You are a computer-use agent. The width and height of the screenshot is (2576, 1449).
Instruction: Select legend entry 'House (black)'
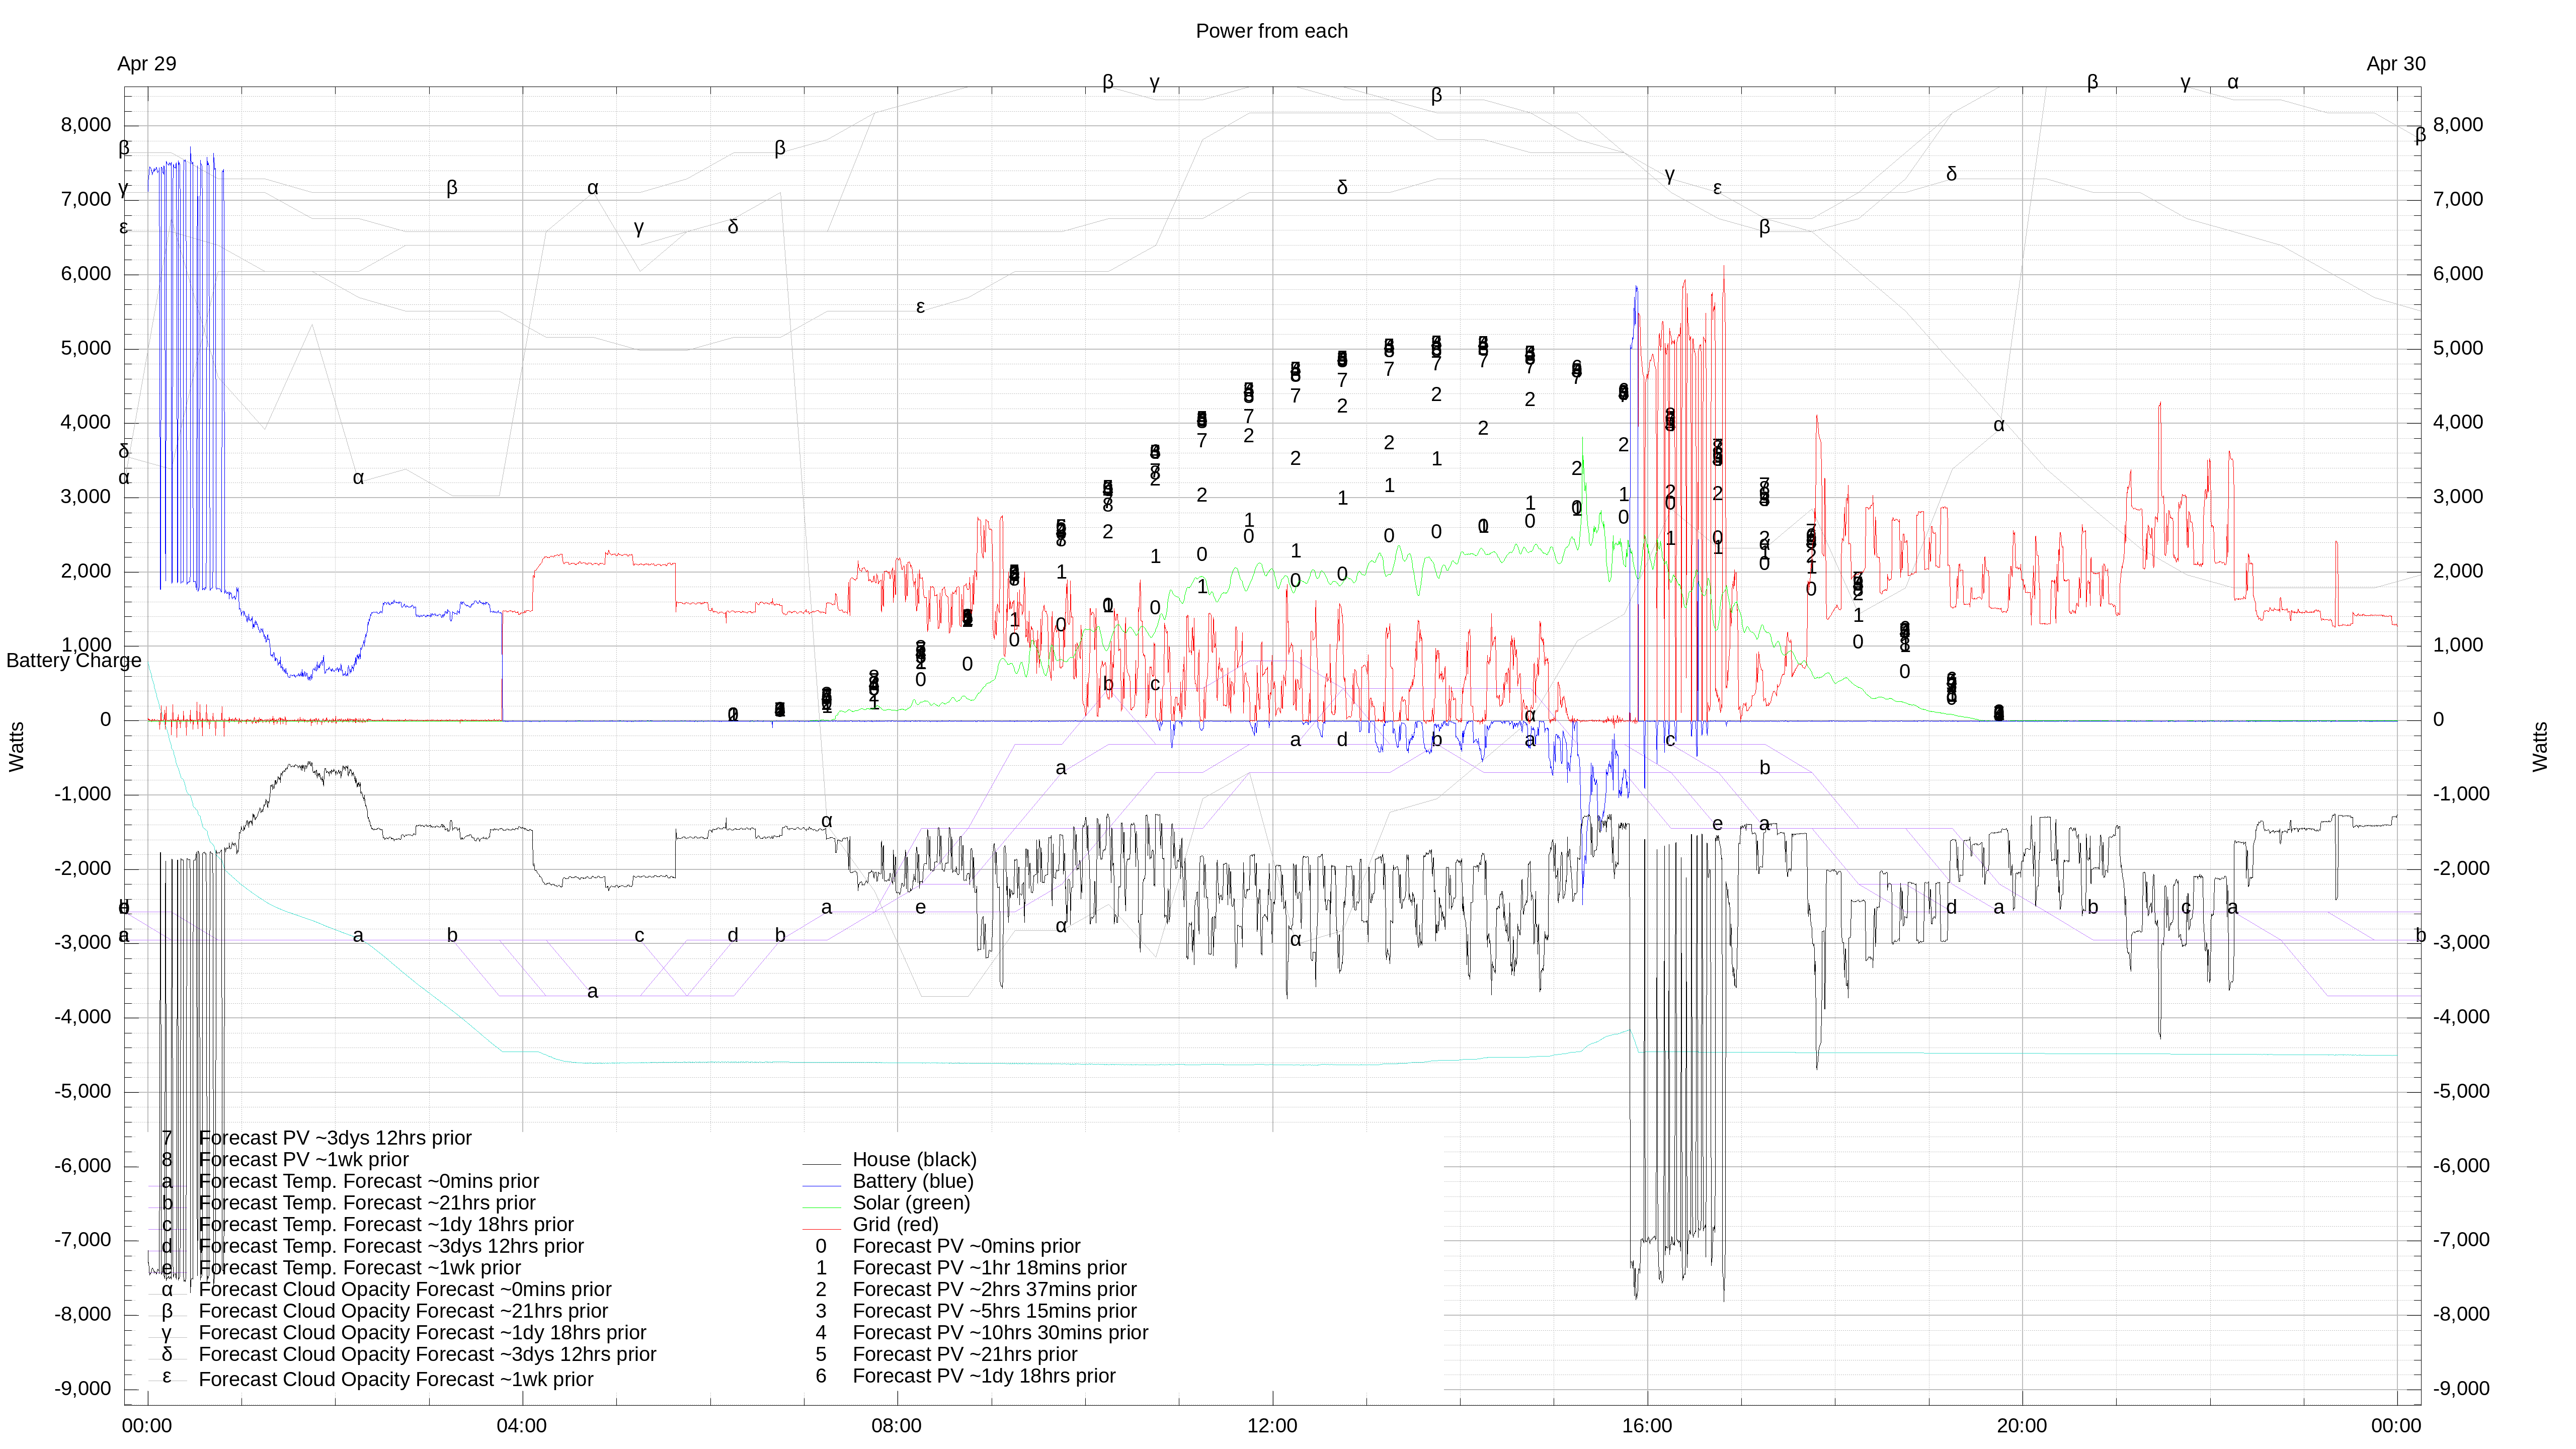(x=914, y=1160)
